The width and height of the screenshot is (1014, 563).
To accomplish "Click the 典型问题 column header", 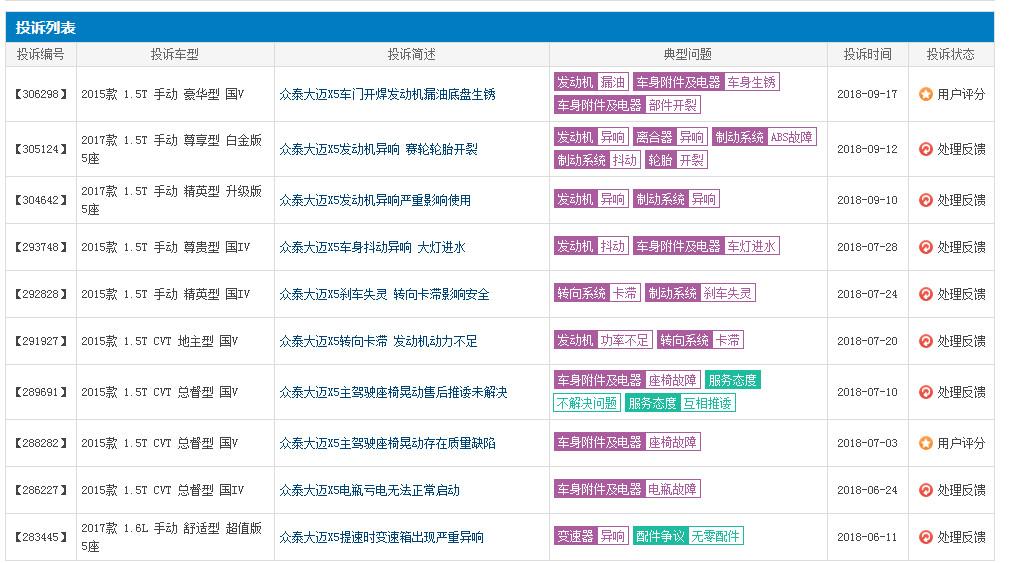I will click(x=687, y=54).
